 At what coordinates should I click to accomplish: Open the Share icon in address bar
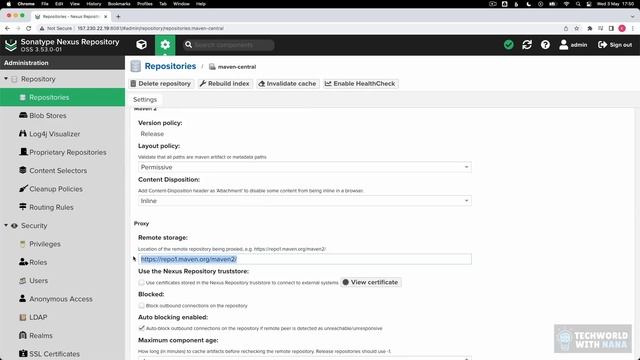tap(566, 28)
